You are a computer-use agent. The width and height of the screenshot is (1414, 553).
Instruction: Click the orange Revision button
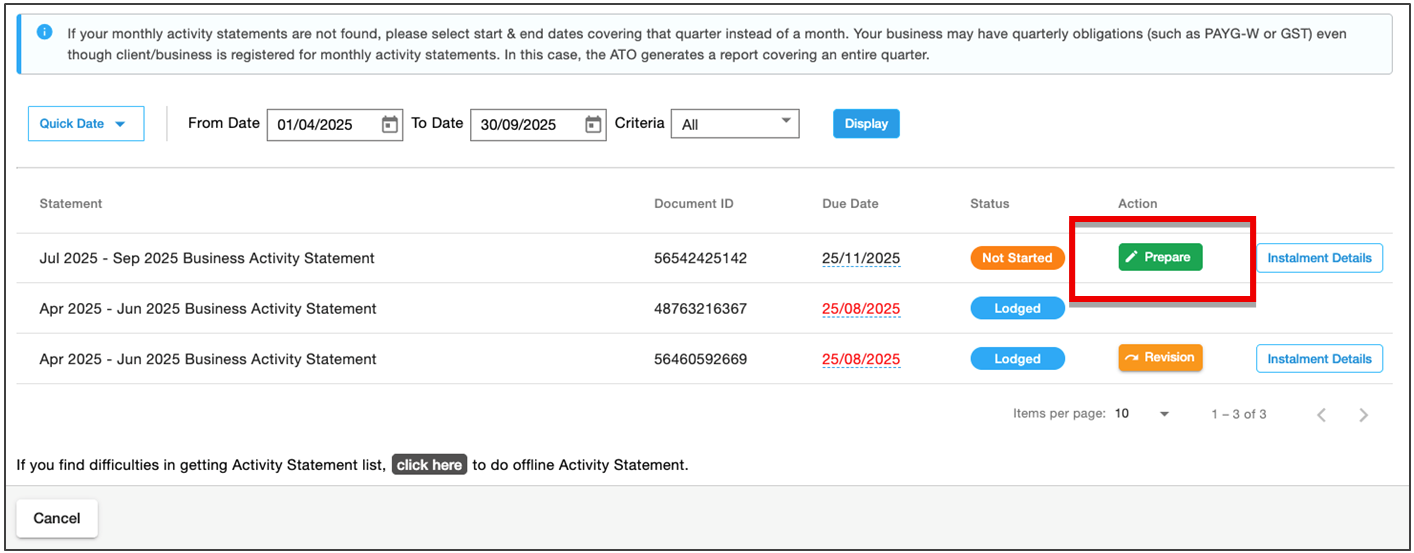click(x=1160, y=358)
